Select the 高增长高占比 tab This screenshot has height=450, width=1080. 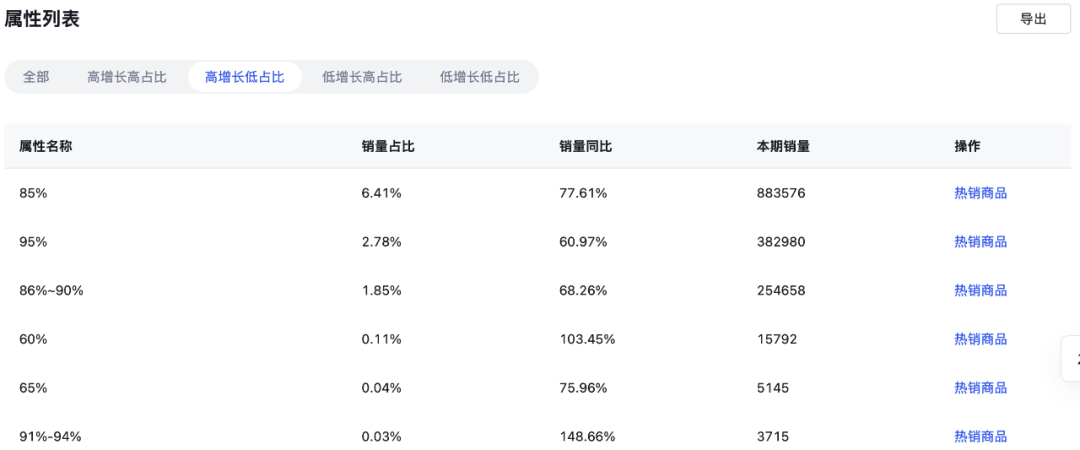point(127,76)
